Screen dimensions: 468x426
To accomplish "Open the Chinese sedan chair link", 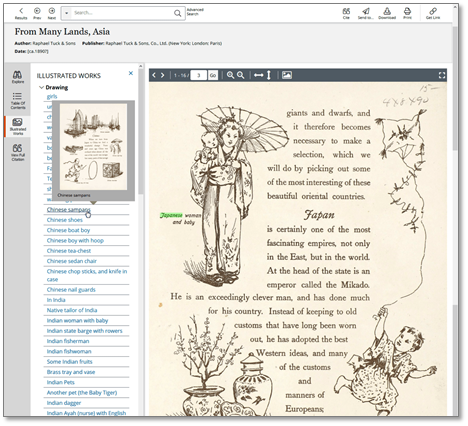I will click(x=72, y=261).
